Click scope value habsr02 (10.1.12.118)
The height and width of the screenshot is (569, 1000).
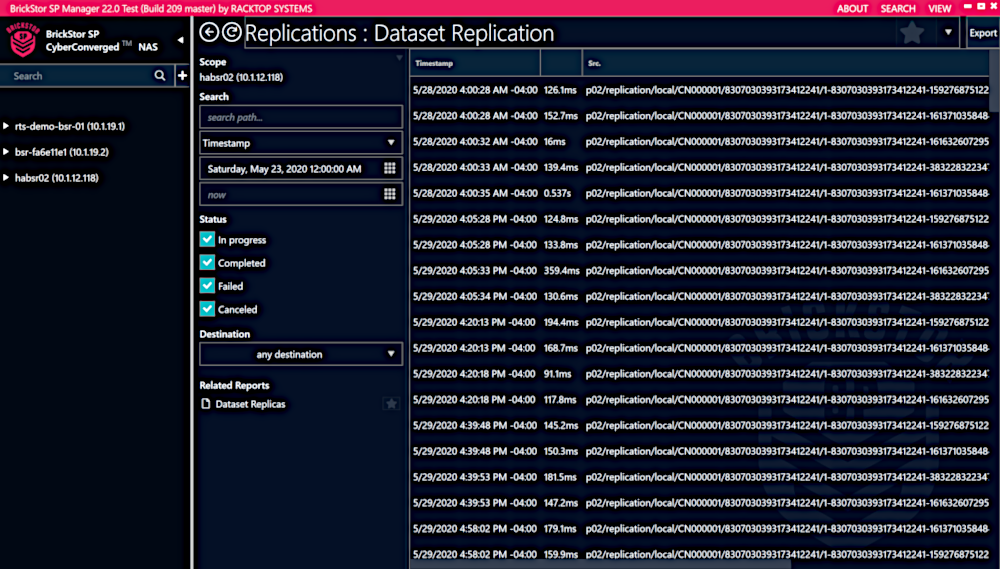pos(241,77)
